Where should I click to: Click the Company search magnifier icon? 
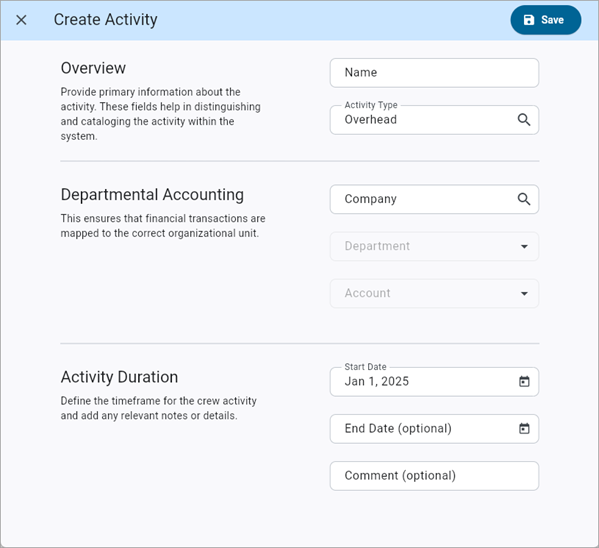pyautogui.click(x=524, y=199)
